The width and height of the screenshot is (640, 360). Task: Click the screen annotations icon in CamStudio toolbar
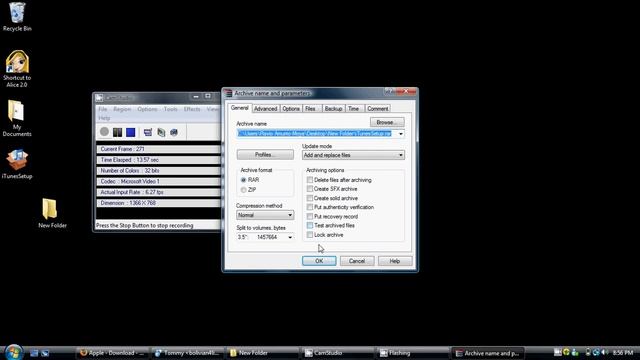pyautogui.click(x=148, y=132)
